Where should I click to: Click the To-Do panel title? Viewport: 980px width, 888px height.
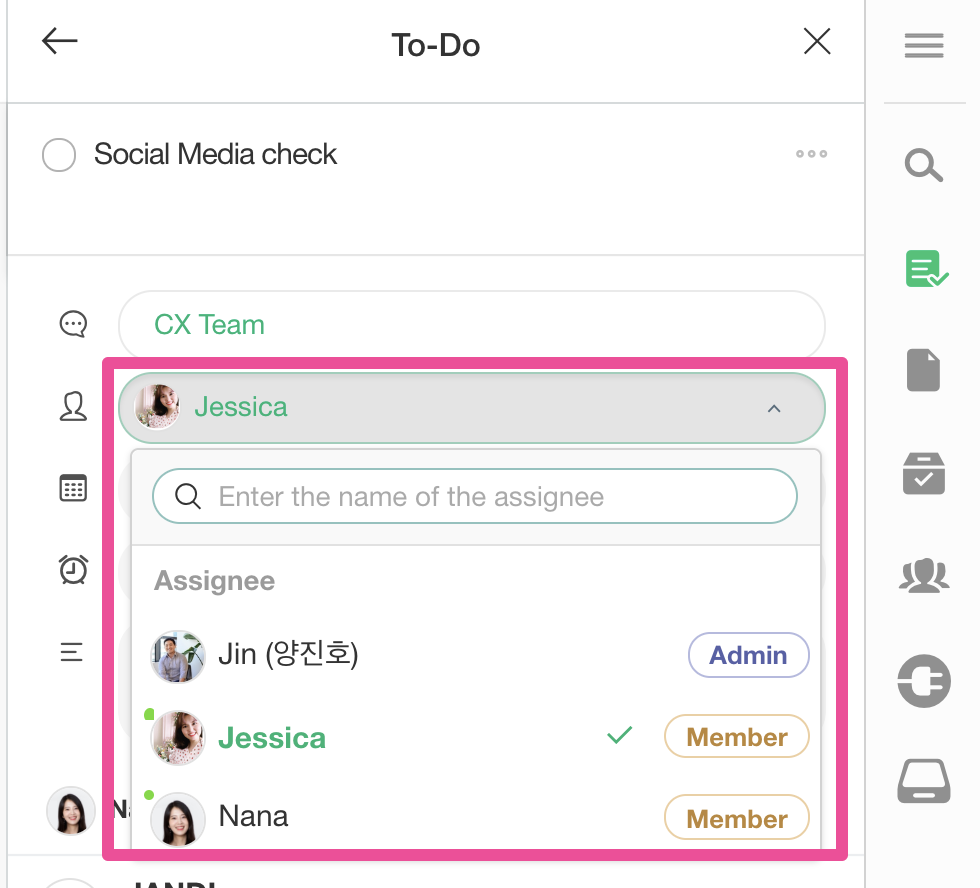point(436,46)
